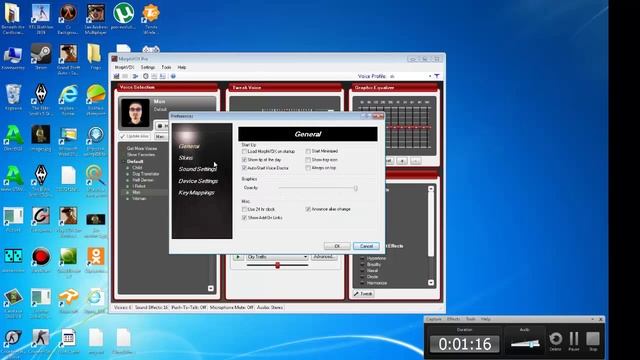Toggle Show tip of the day checkbox
This screenshot has height=360, width=640.
244,160
